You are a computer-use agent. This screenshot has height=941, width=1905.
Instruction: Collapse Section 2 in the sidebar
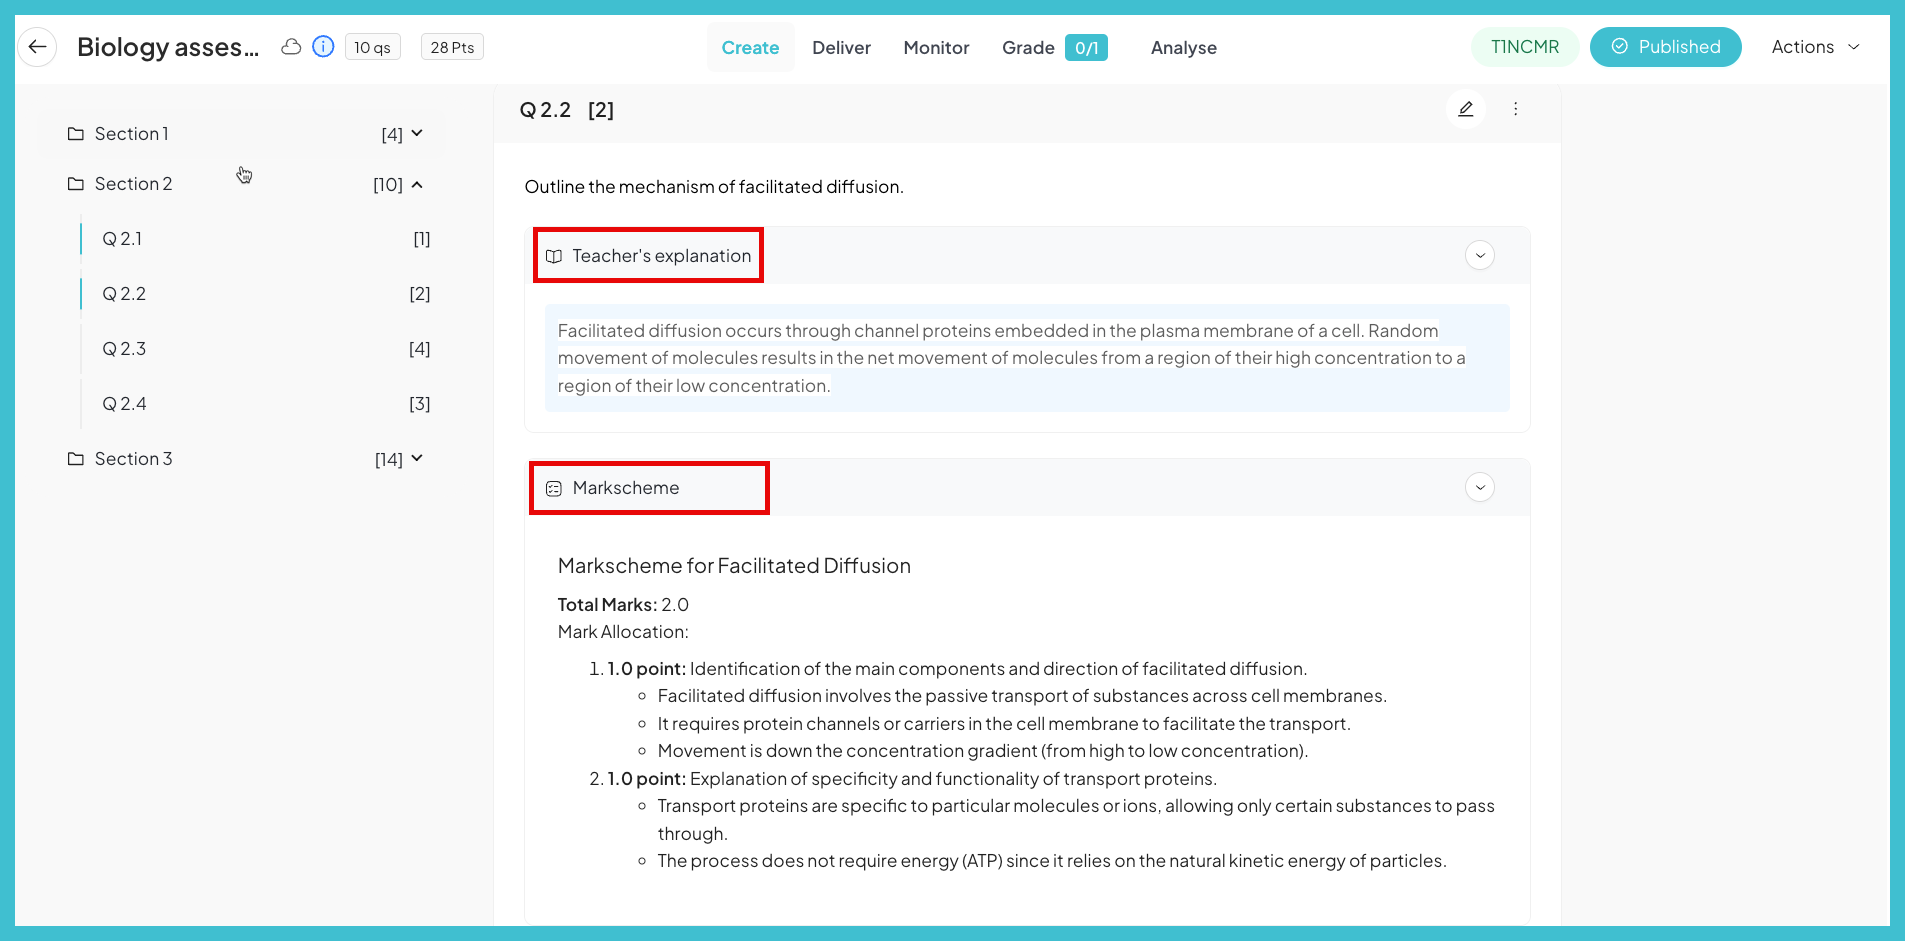(x=418, y=184)
